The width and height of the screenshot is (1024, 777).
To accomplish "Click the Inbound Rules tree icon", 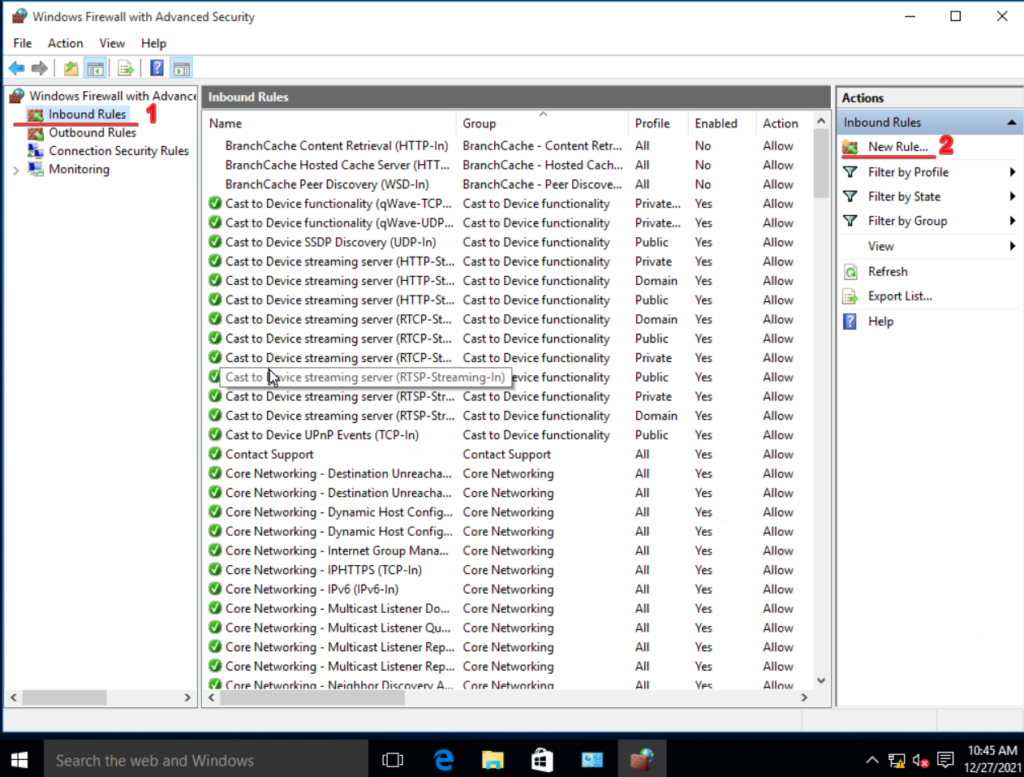I will [36, 115].
